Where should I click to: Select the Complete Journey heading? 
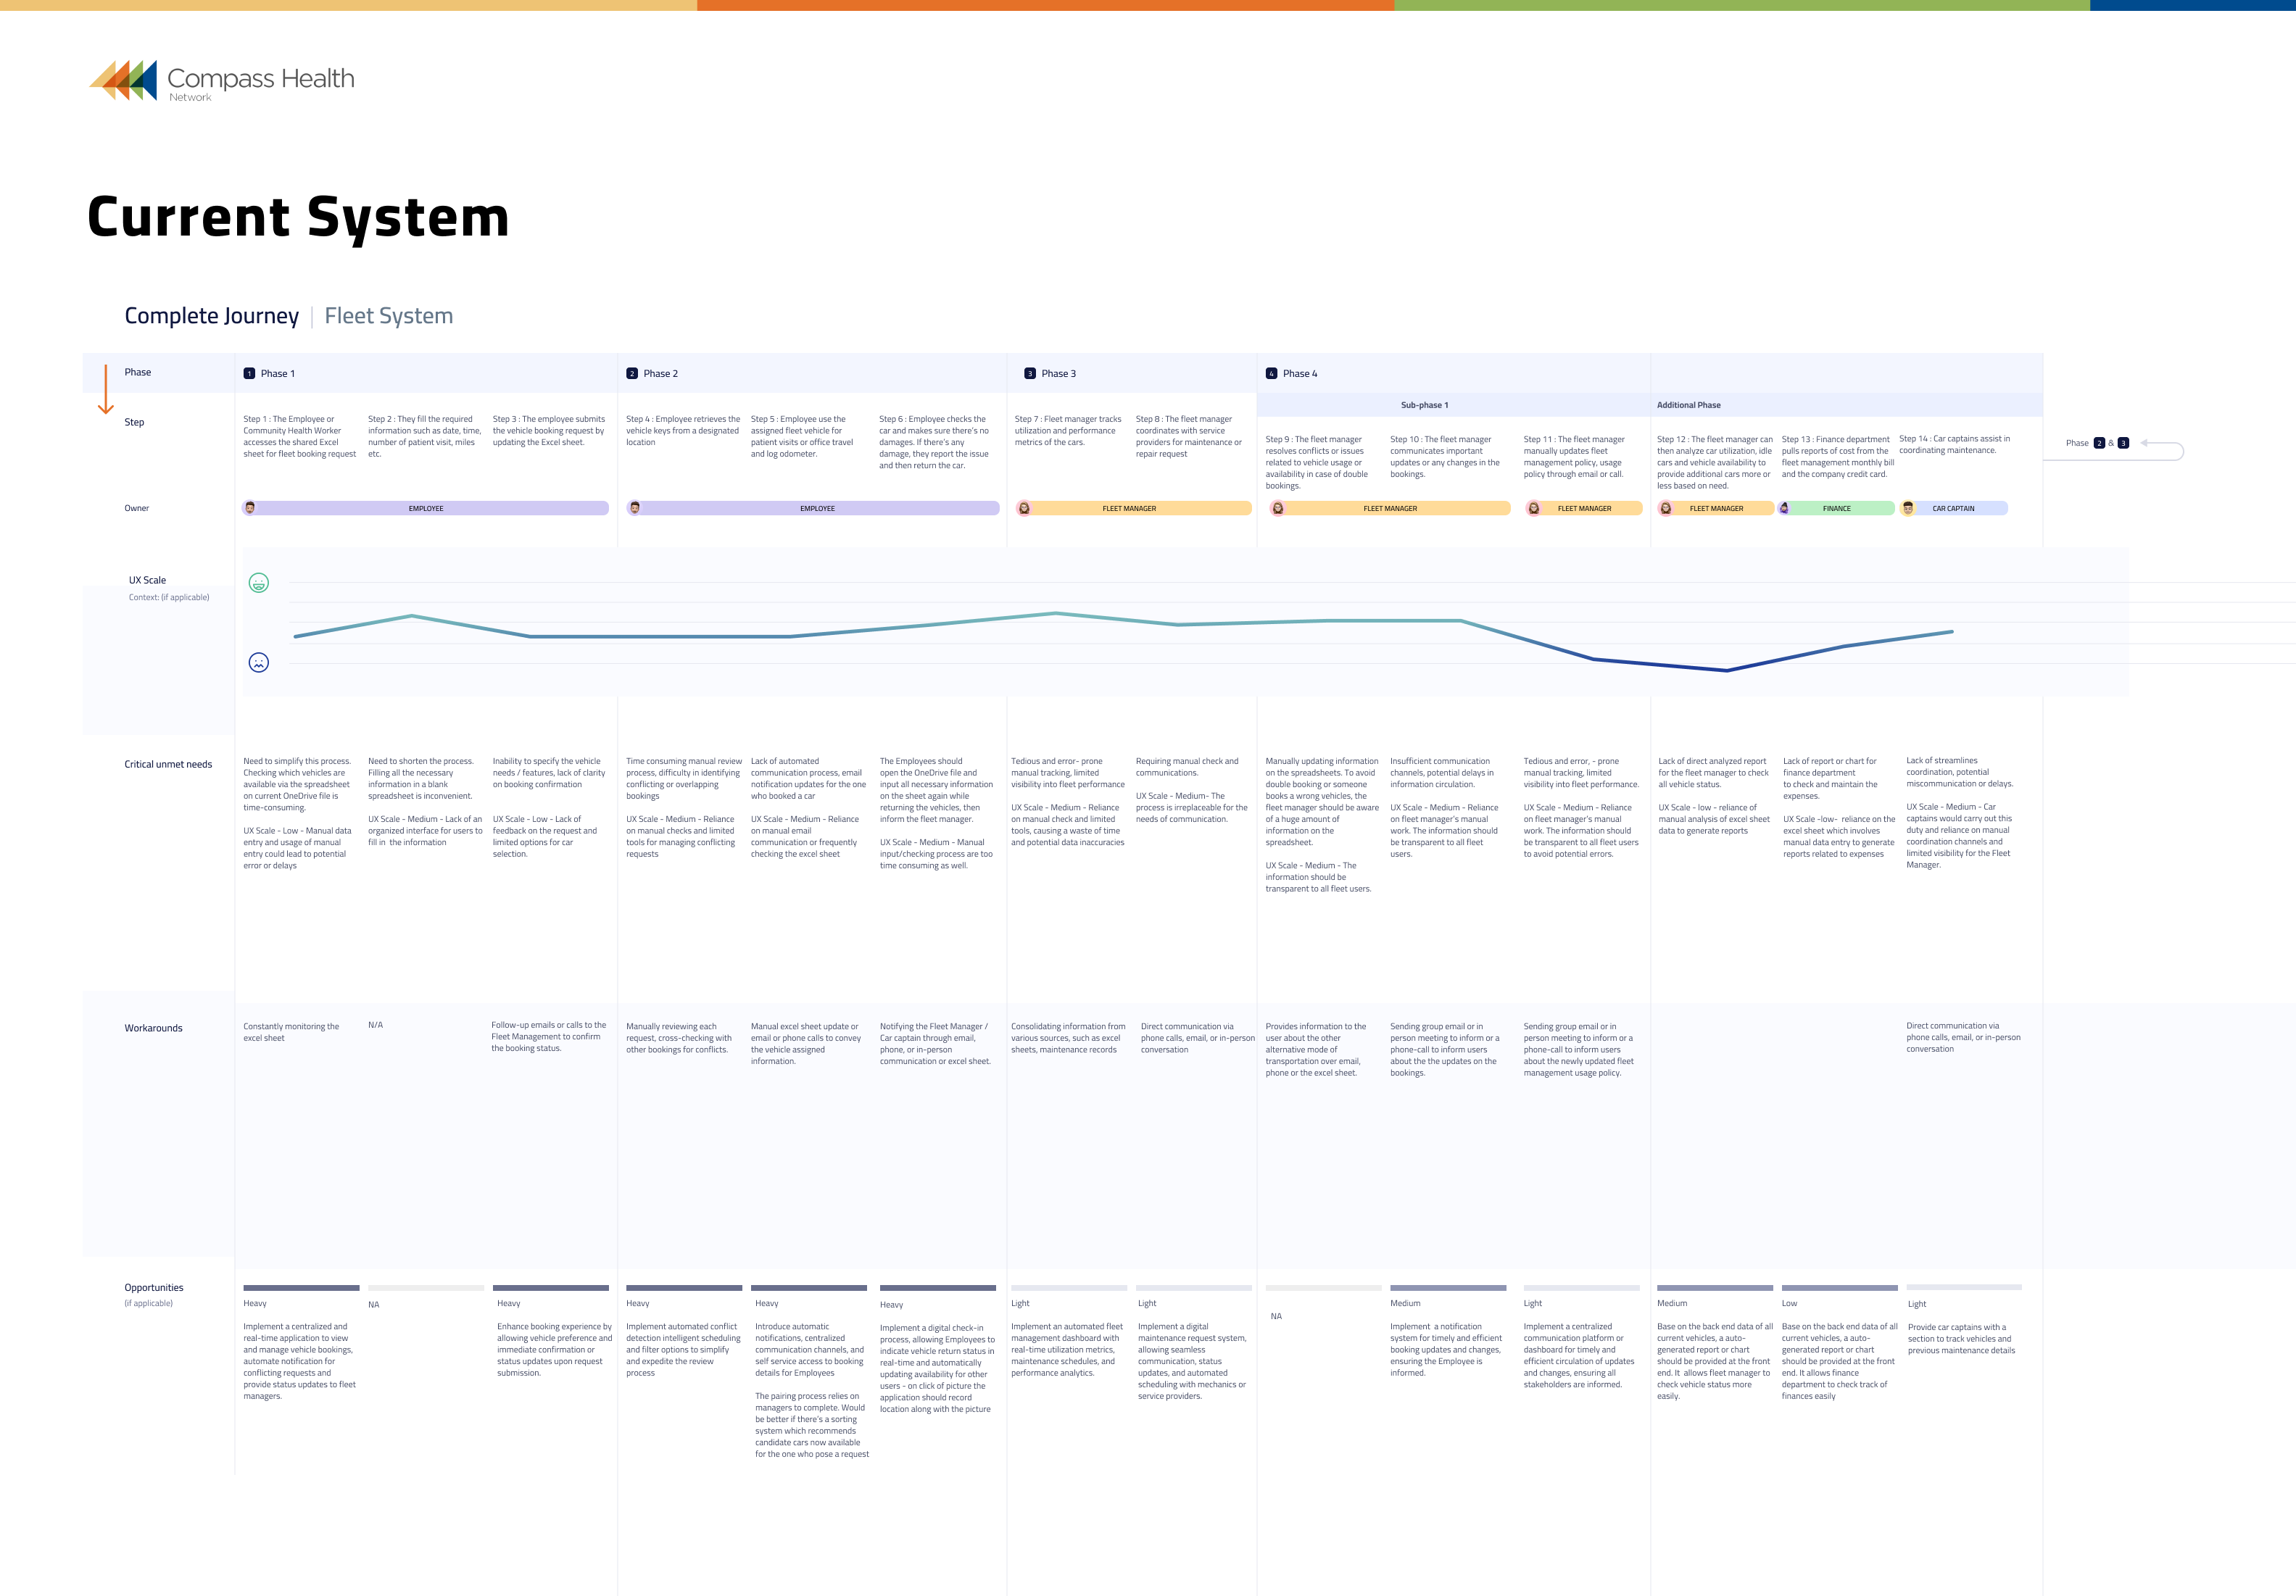click(x=211, y=315)
